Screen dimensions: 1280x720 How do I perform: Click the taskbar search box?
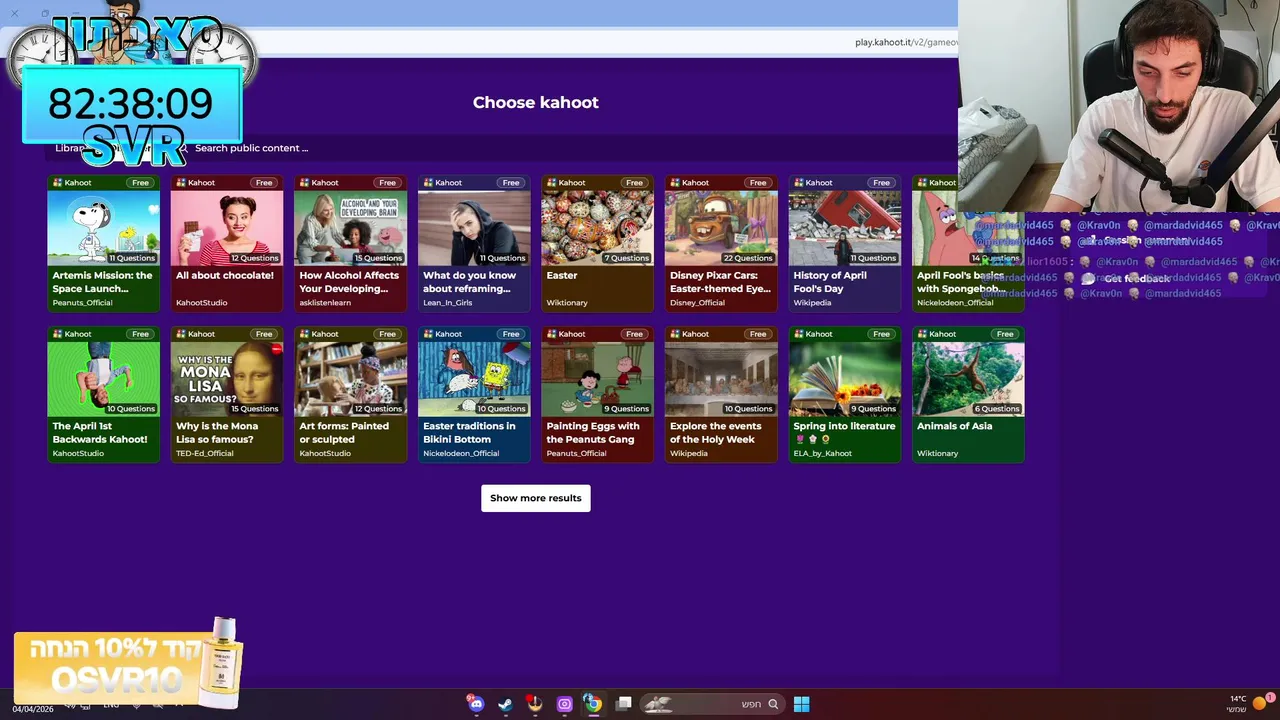[711, 704]
